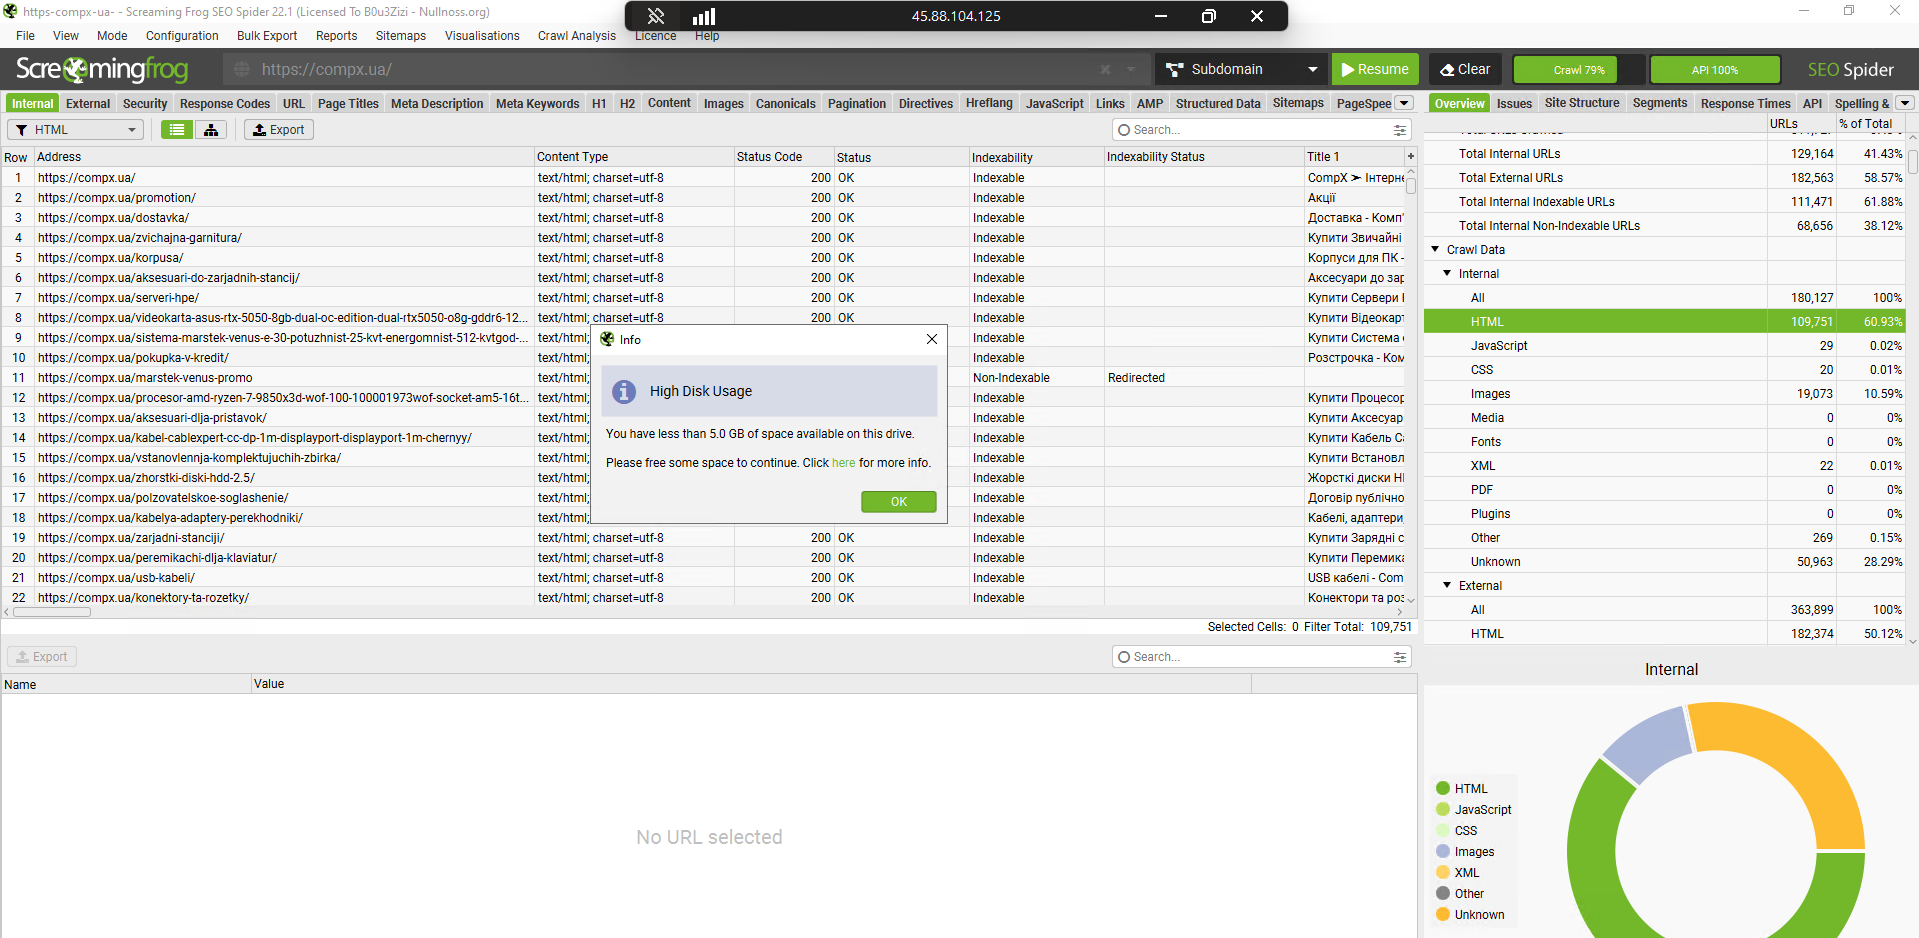Click OK in High Disk Usage dialog

[x=899, y=501]
